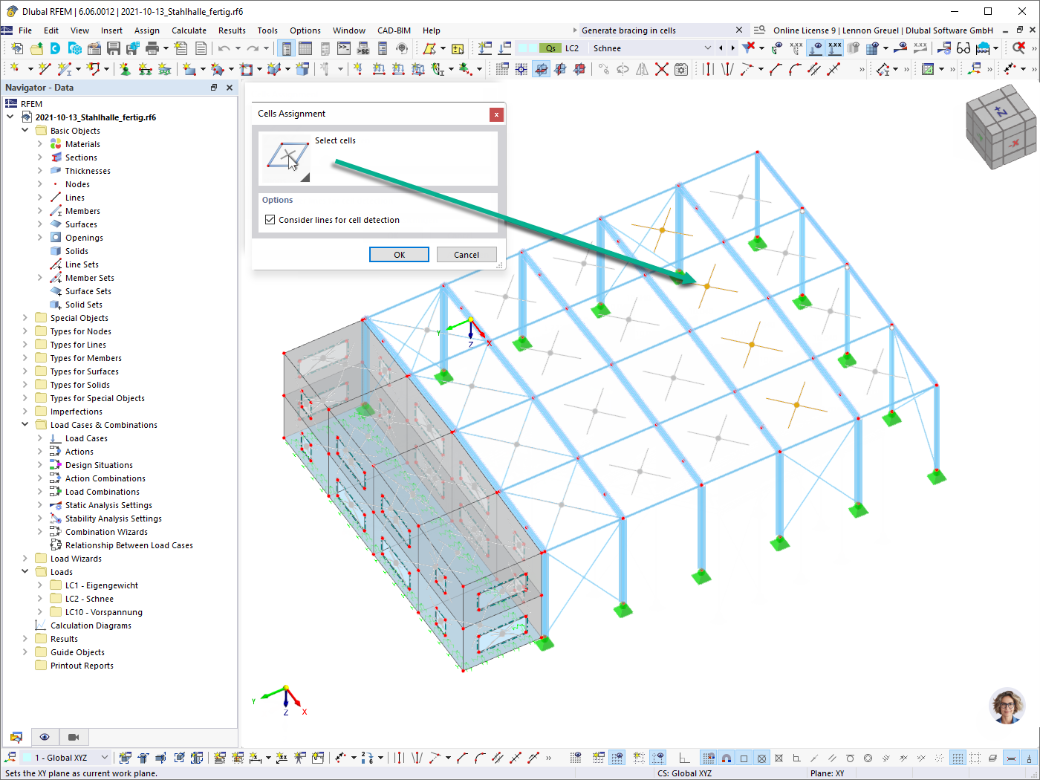Click the Save file icon in toolbar

(113, 48)
